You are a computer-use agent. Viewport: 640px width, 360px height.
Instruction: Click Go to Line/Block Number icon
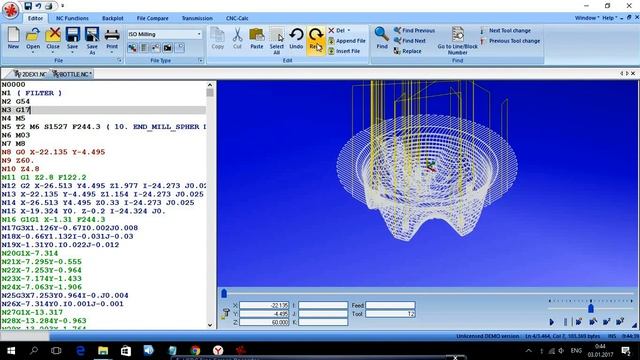(x=458, y=34)
